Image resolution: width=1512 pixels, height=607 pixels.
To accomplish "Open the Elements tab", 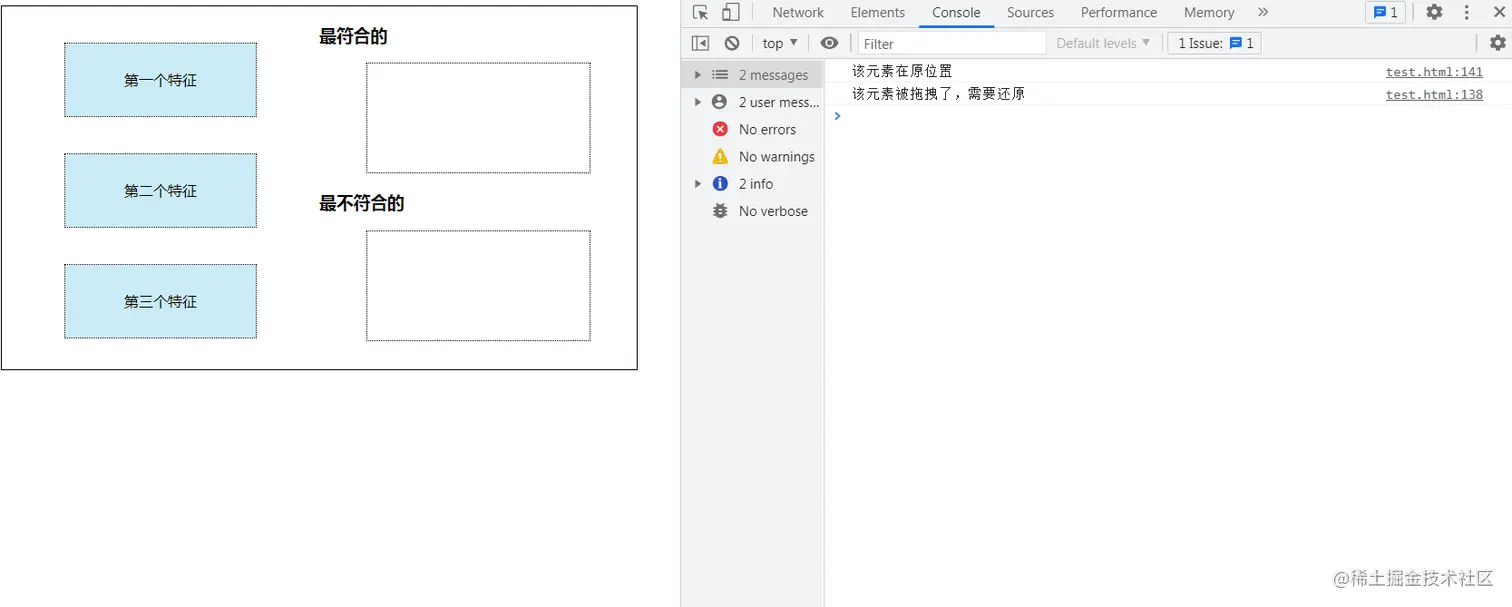I will pyautogui.click(x=878, y=13).
